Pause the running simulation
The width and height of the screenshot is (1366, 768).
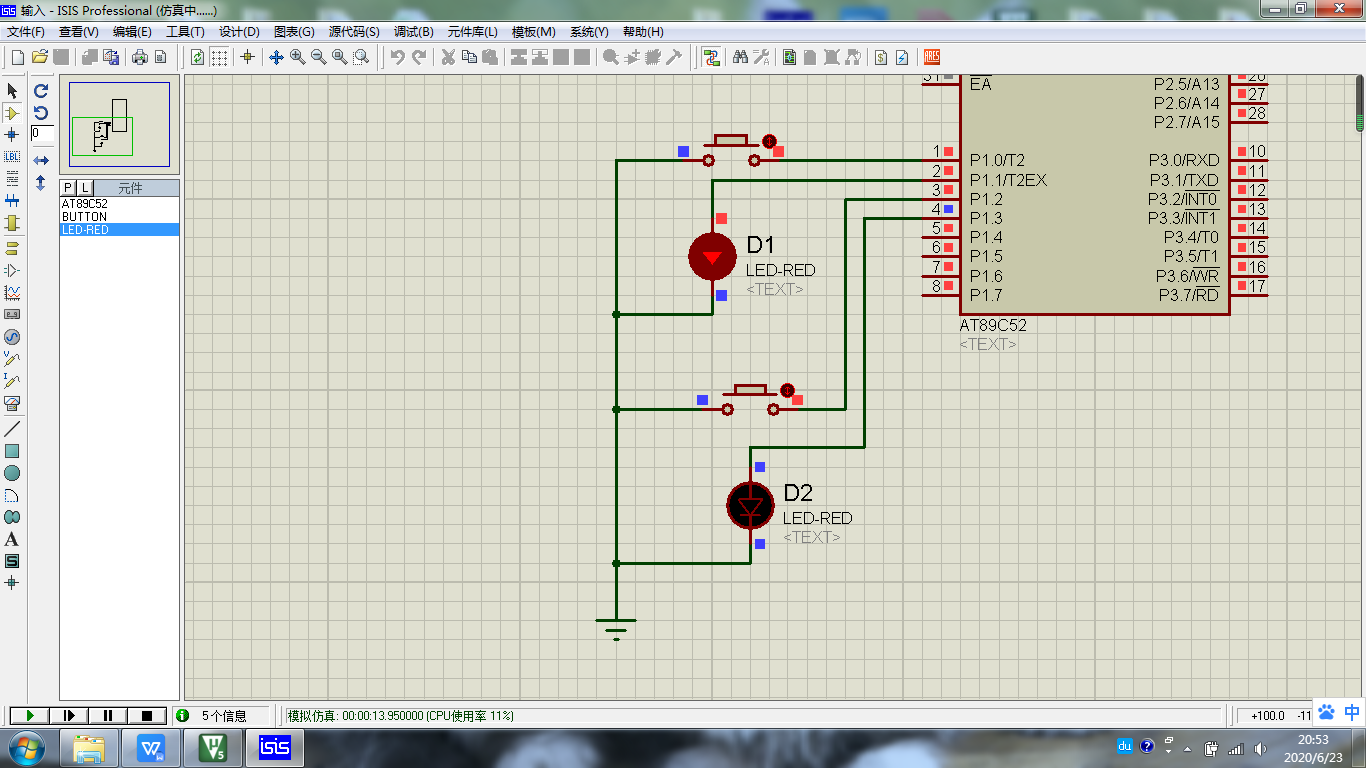point(108,715)
